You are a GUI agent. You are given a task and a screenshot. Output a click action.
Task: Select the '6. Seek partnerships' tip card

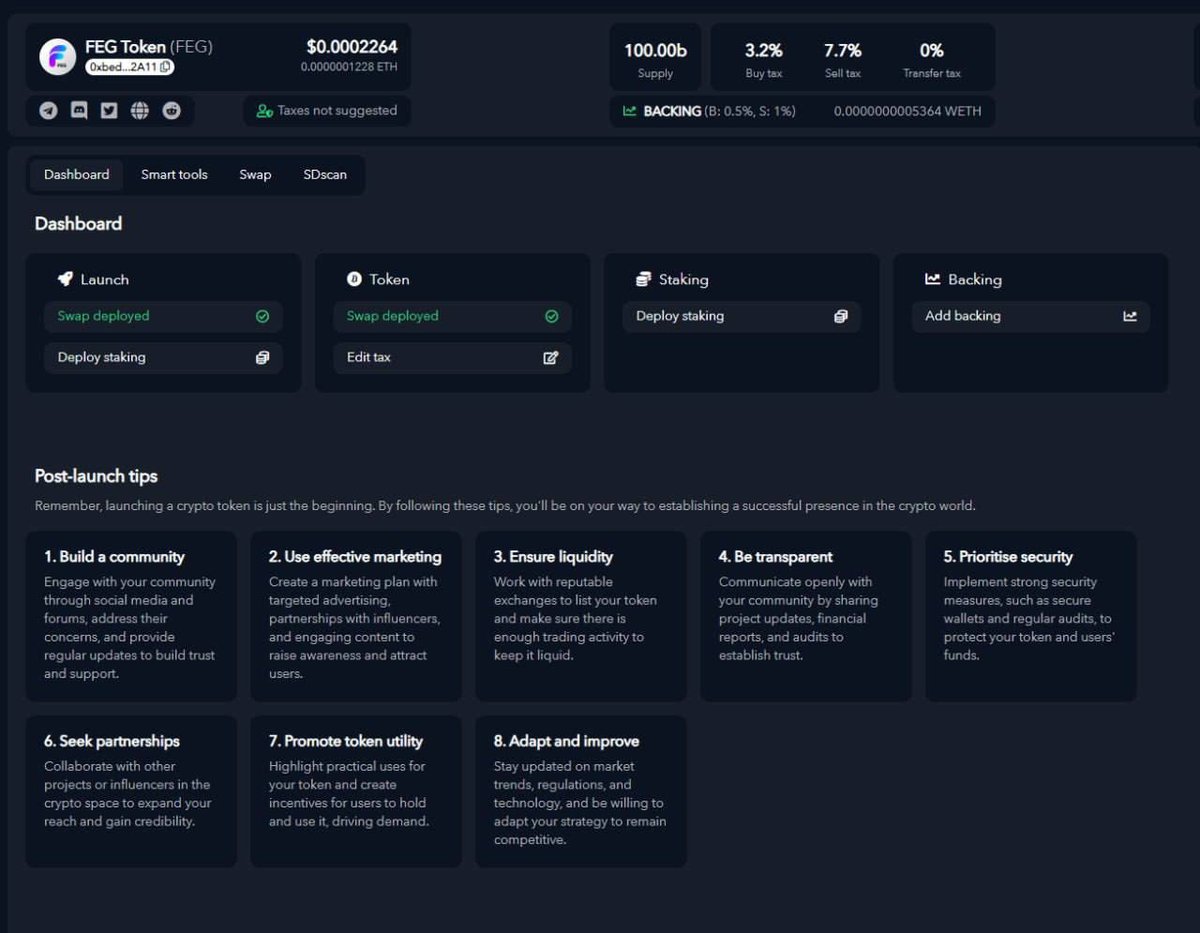[131, 791]
